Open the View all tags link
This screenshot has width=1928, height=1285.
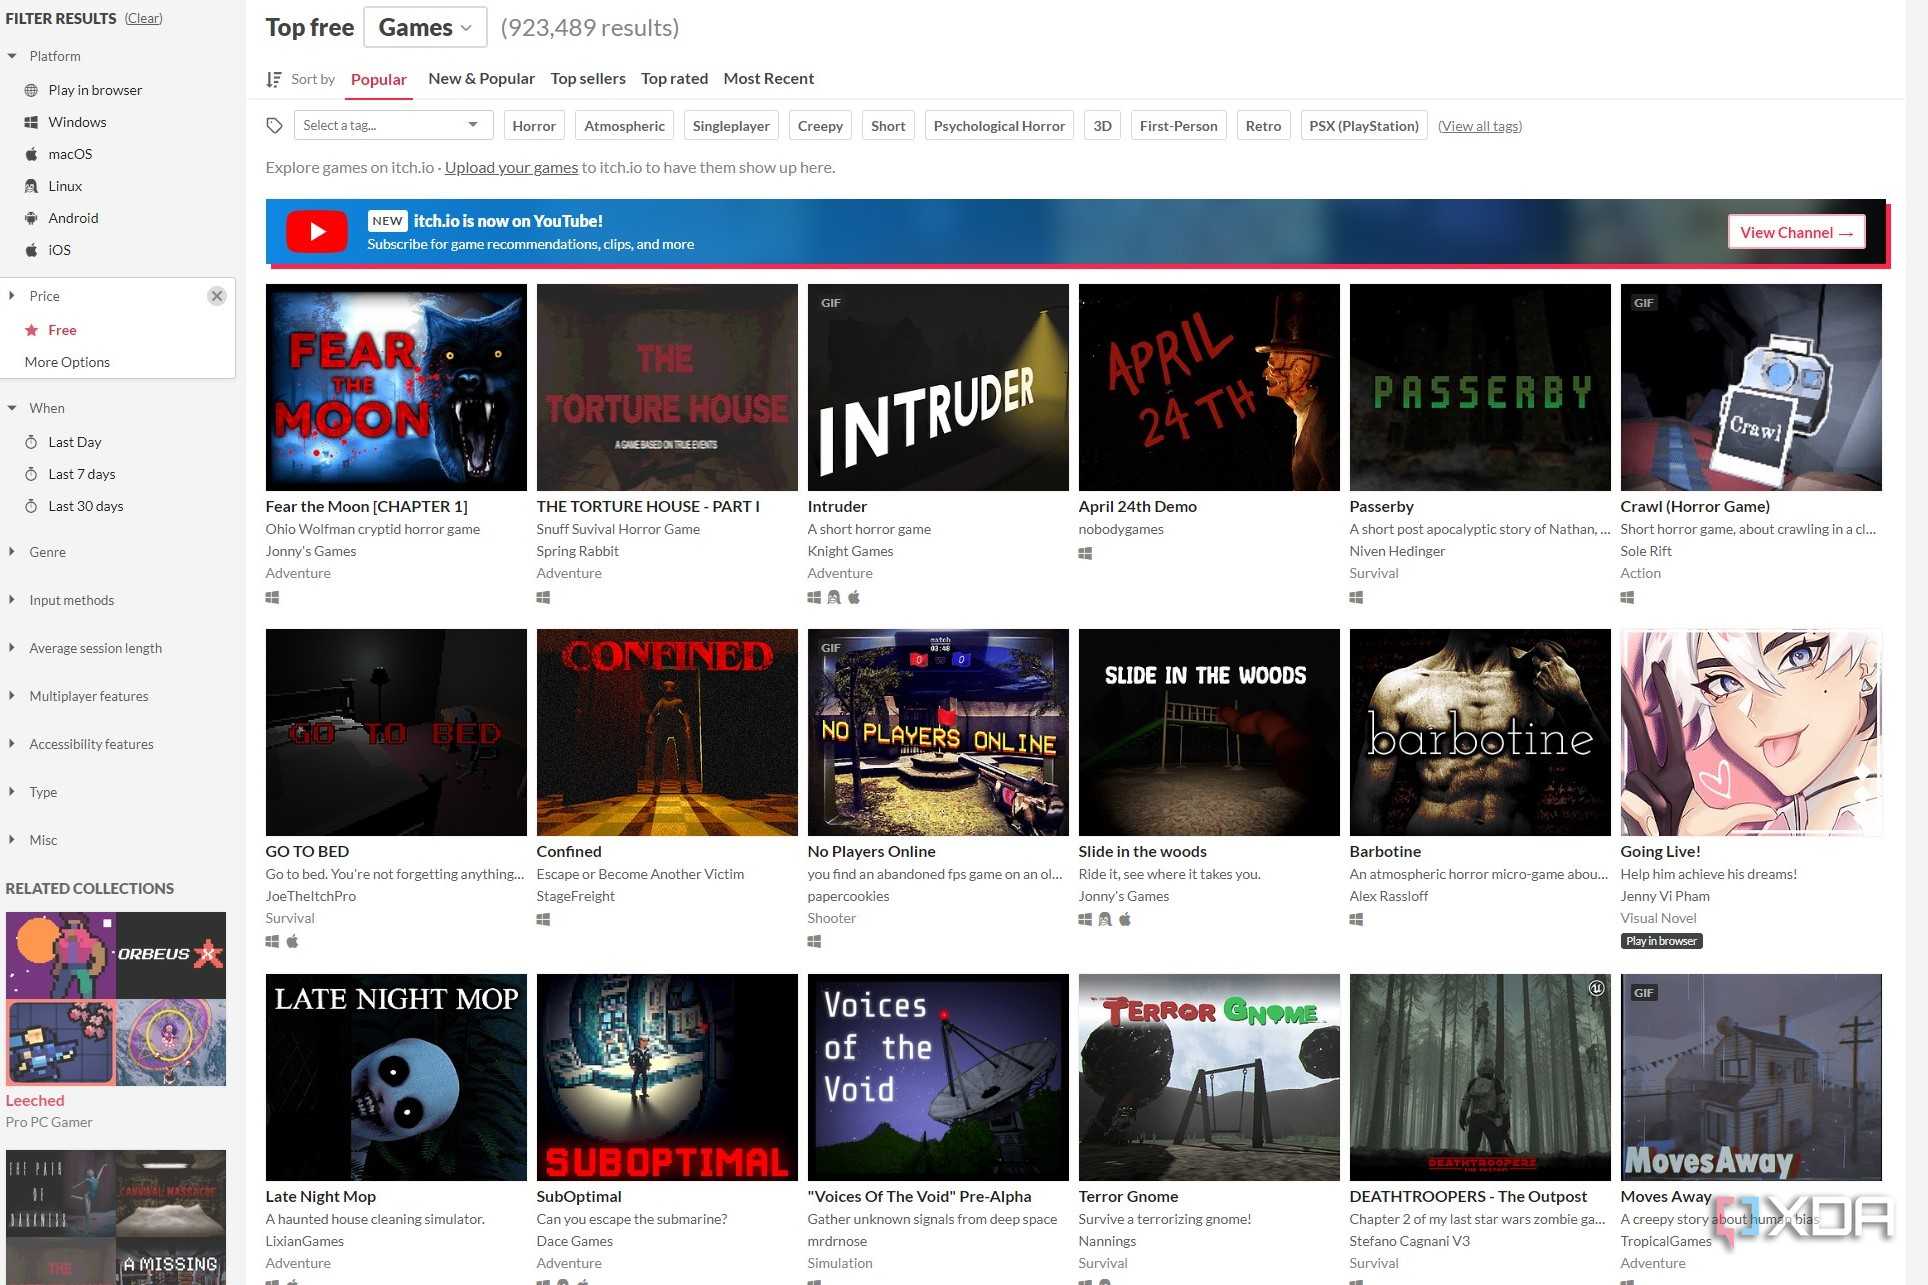click(1479, 126)
